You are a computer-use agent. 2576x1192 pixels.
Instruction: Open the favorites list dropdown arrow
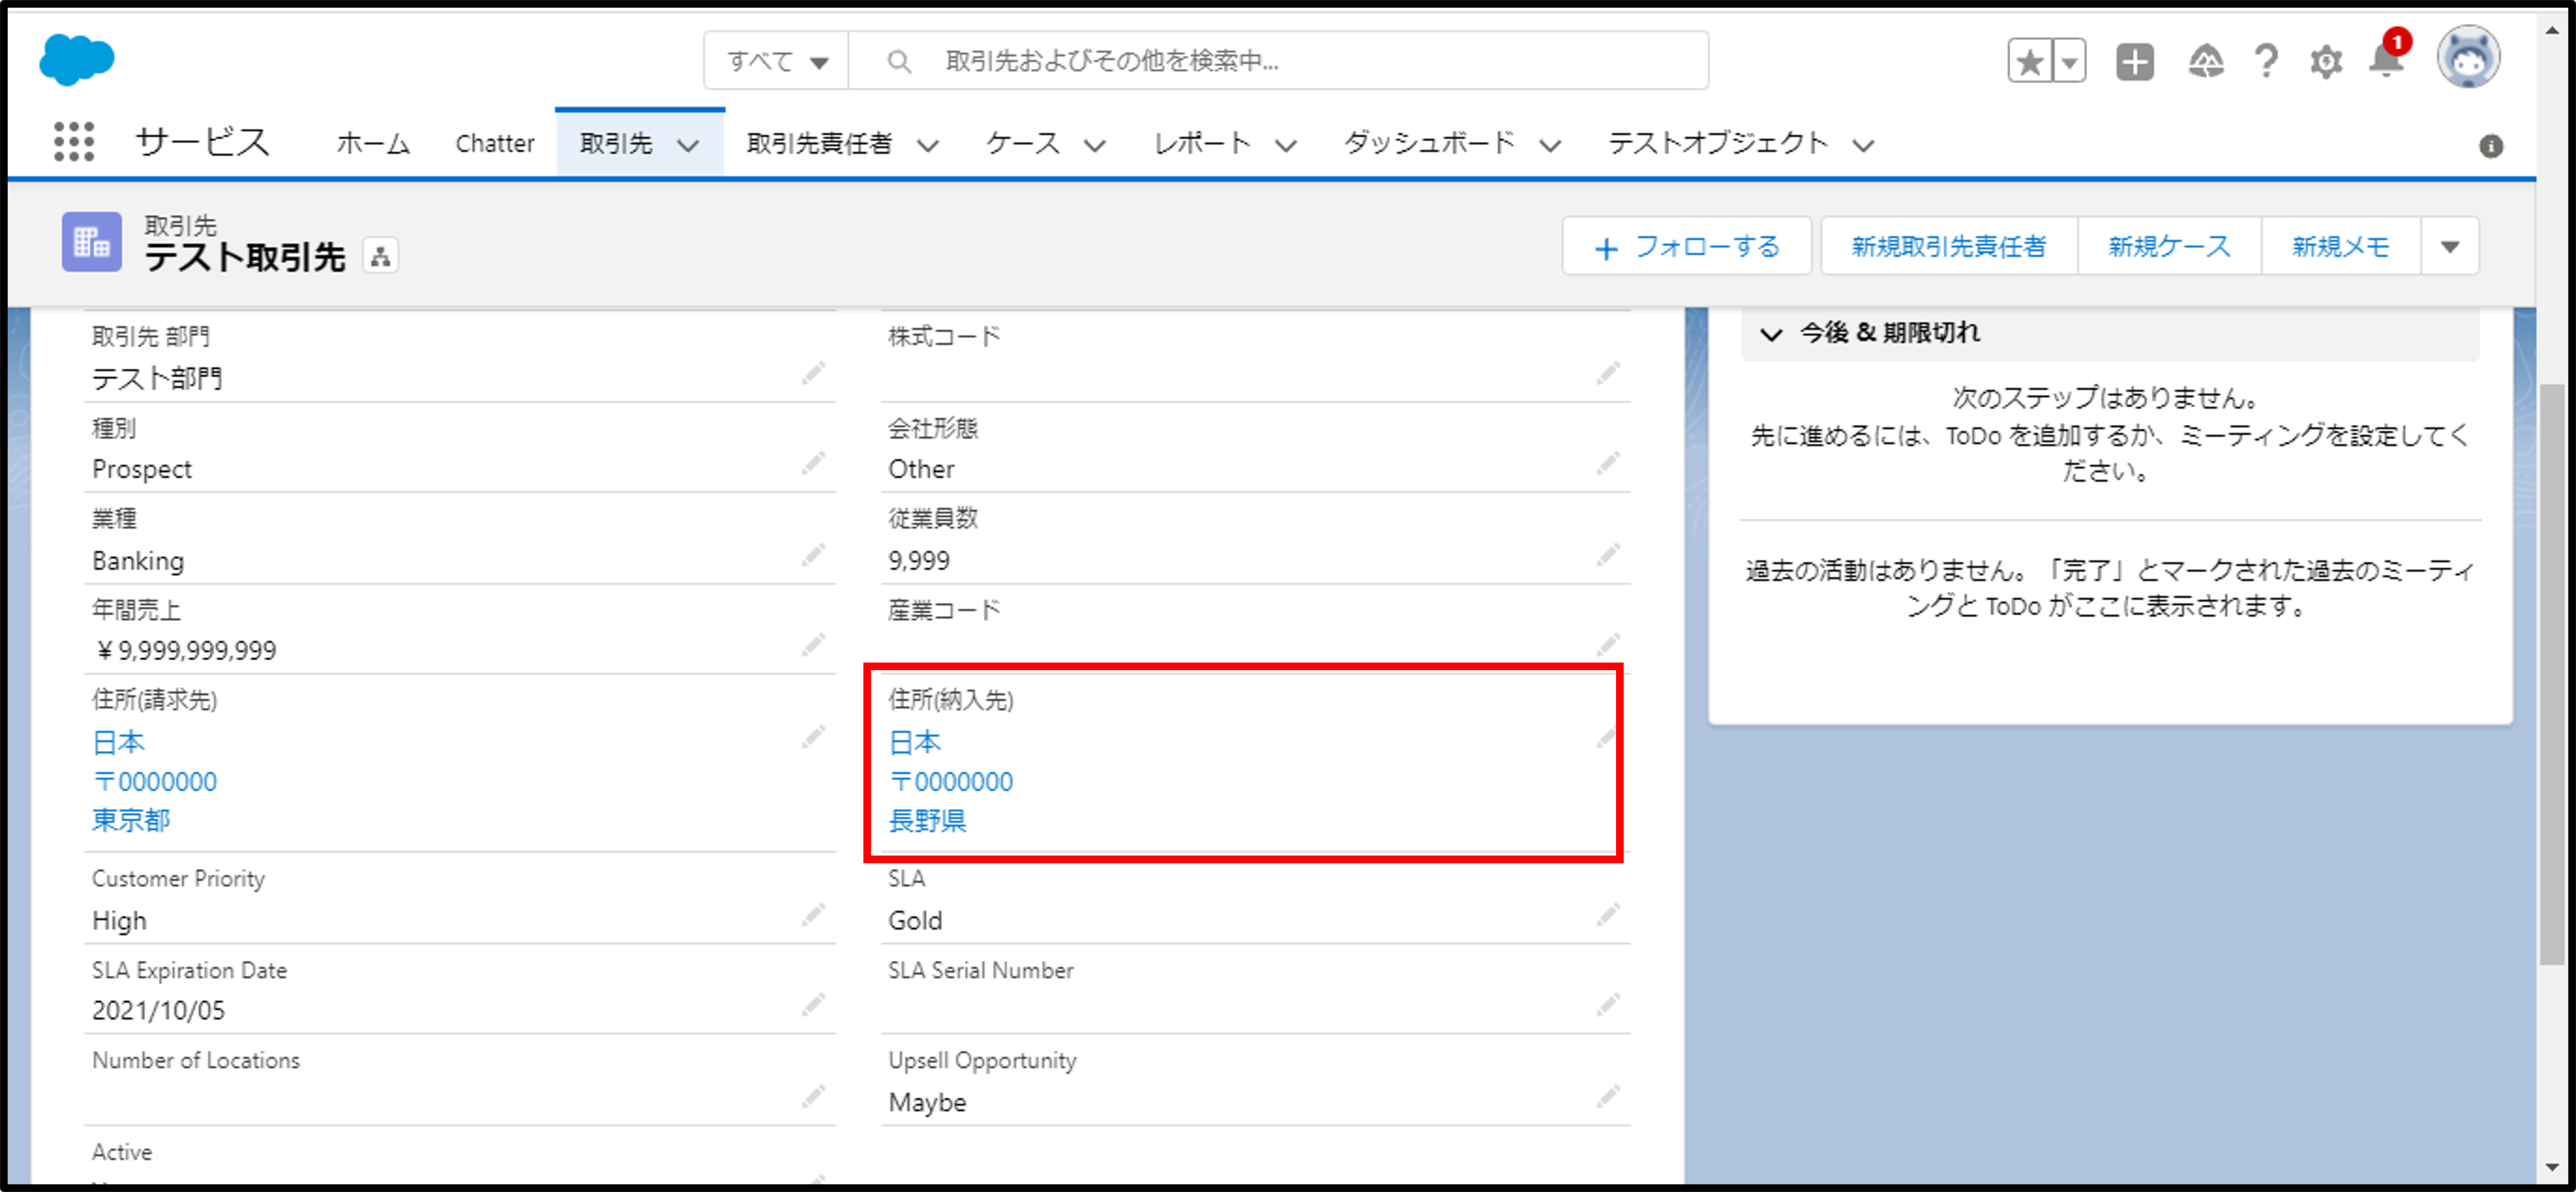coord(2070,62)
